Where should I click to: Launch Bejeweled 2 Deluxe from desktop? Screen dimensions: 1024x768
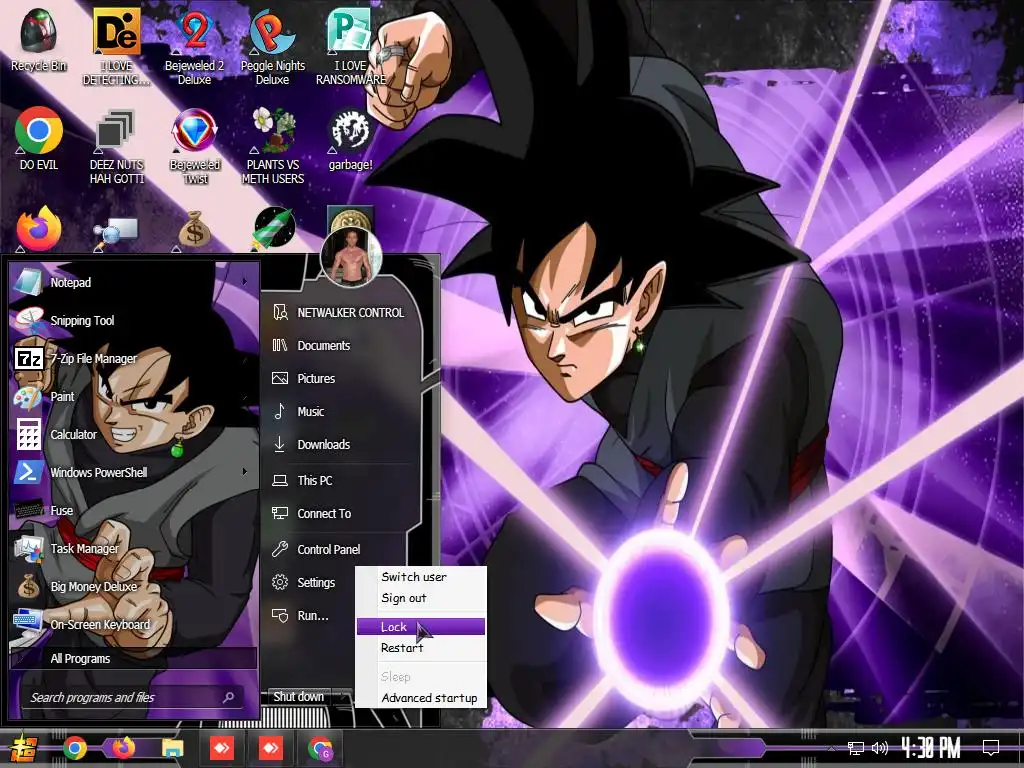coord(194,47)
